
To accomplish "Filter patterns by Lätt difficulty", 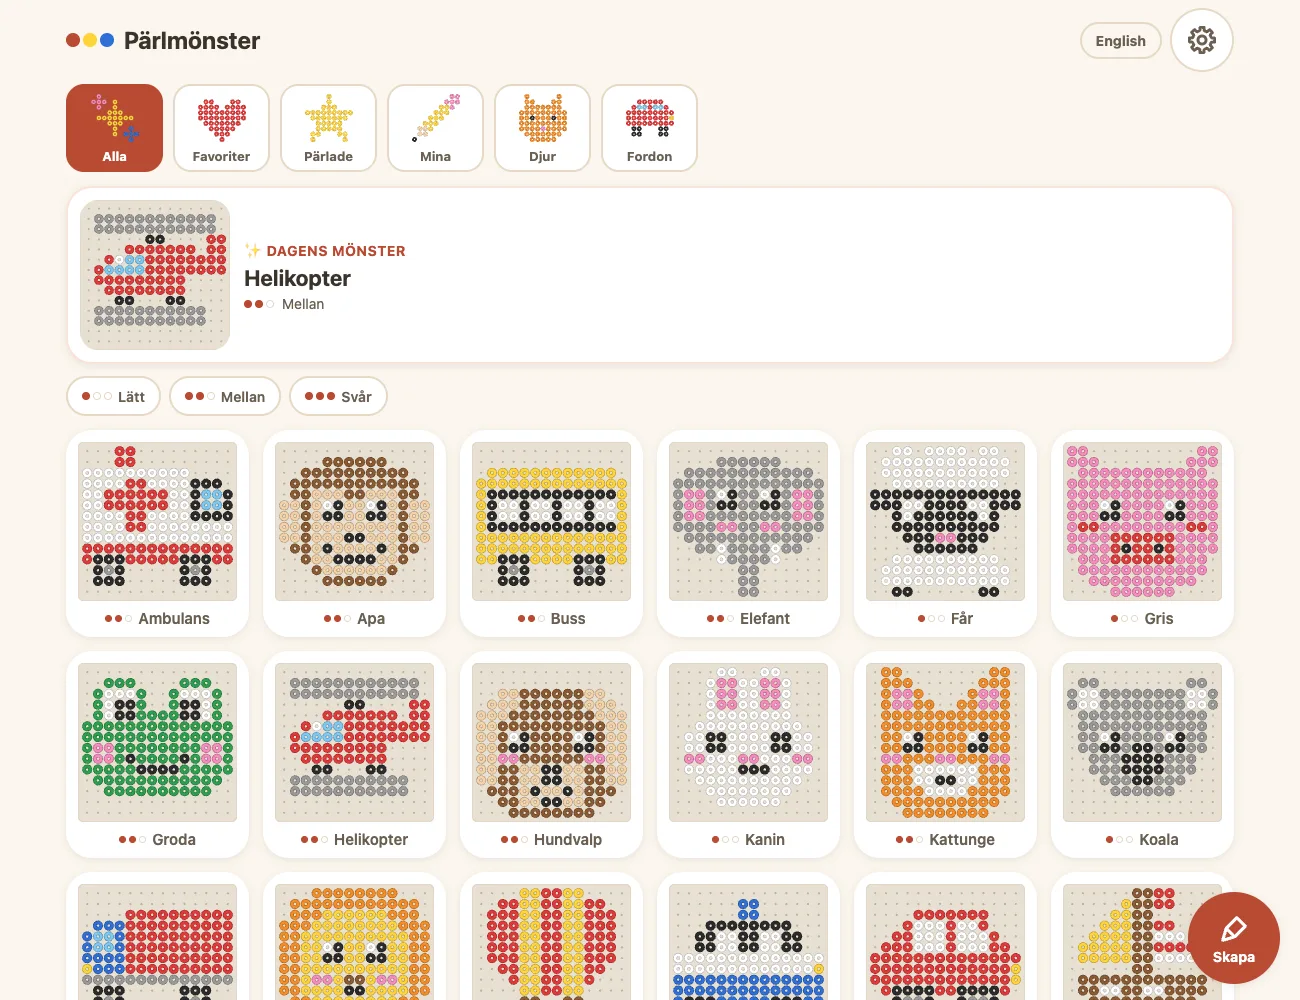I will point(113,396).
